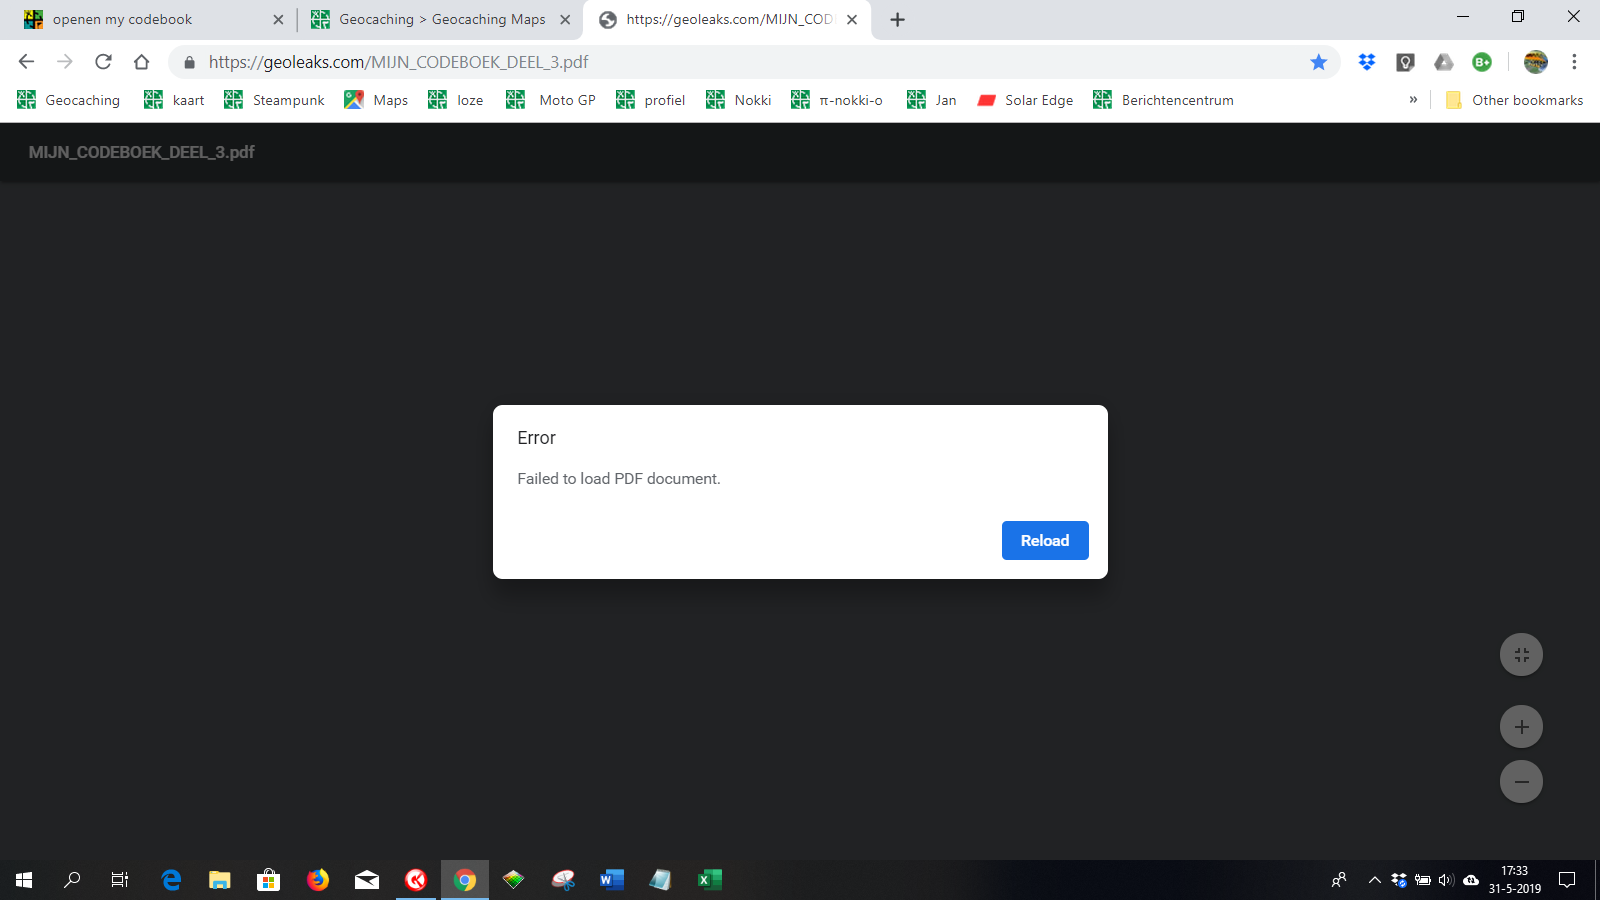Open Task View on taskbar
The image size is (1600, 900).
(x=120, y=880)
